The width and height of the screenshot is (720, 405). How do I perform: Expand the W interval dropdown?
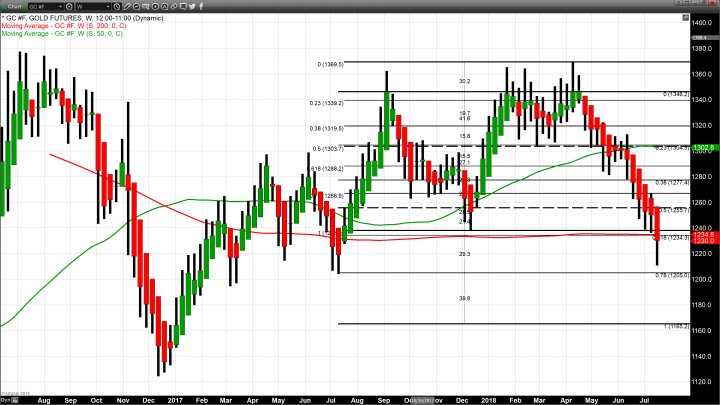coord(107,7)
